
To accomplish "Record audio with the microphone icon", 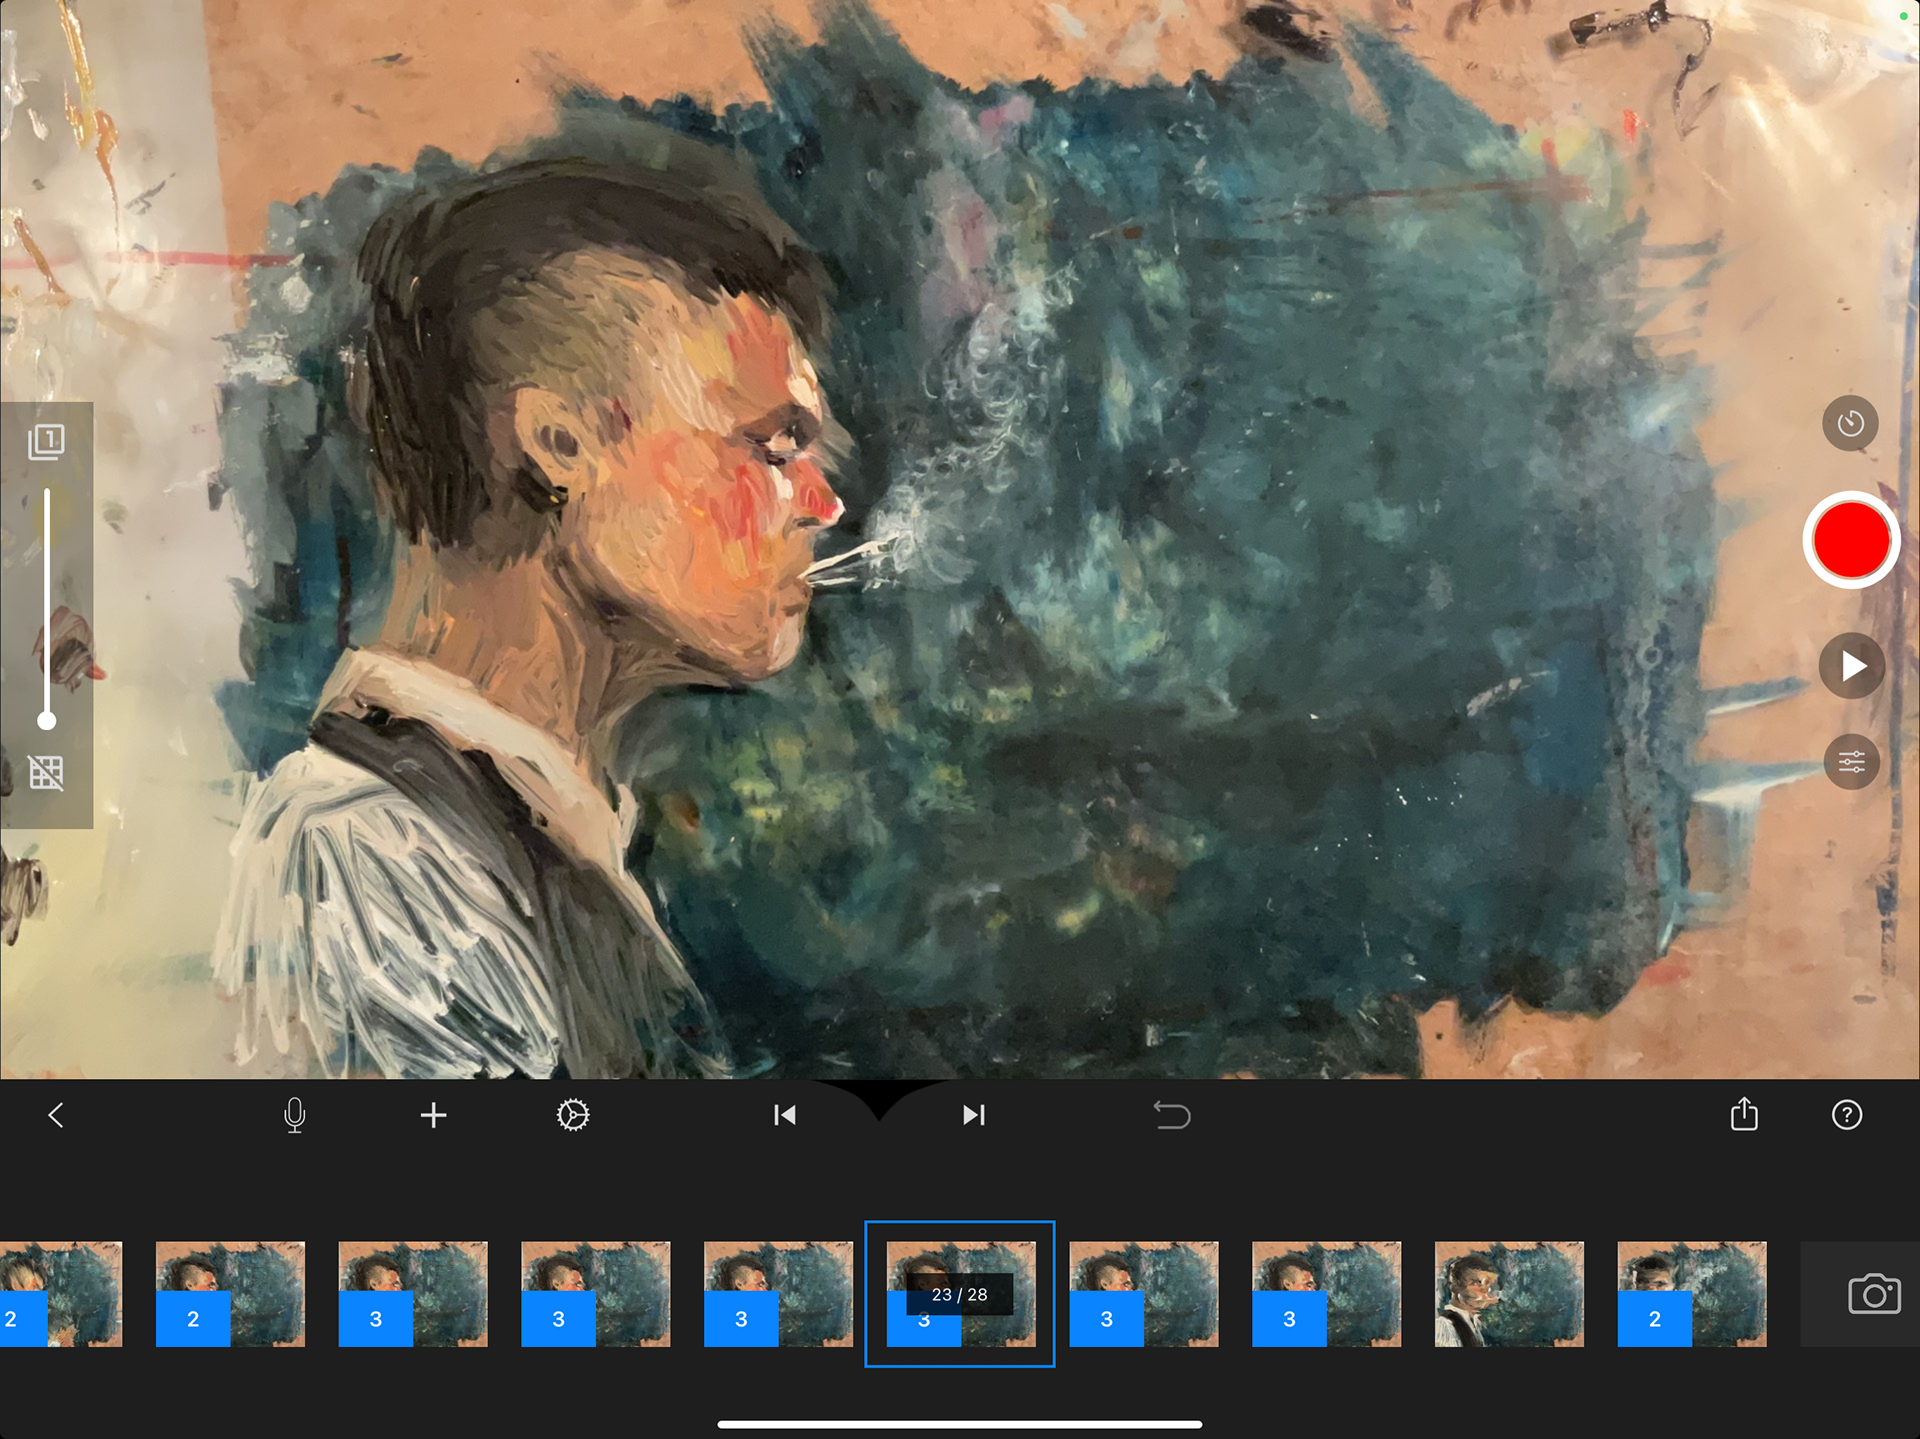I will [x=294, y=1115].
